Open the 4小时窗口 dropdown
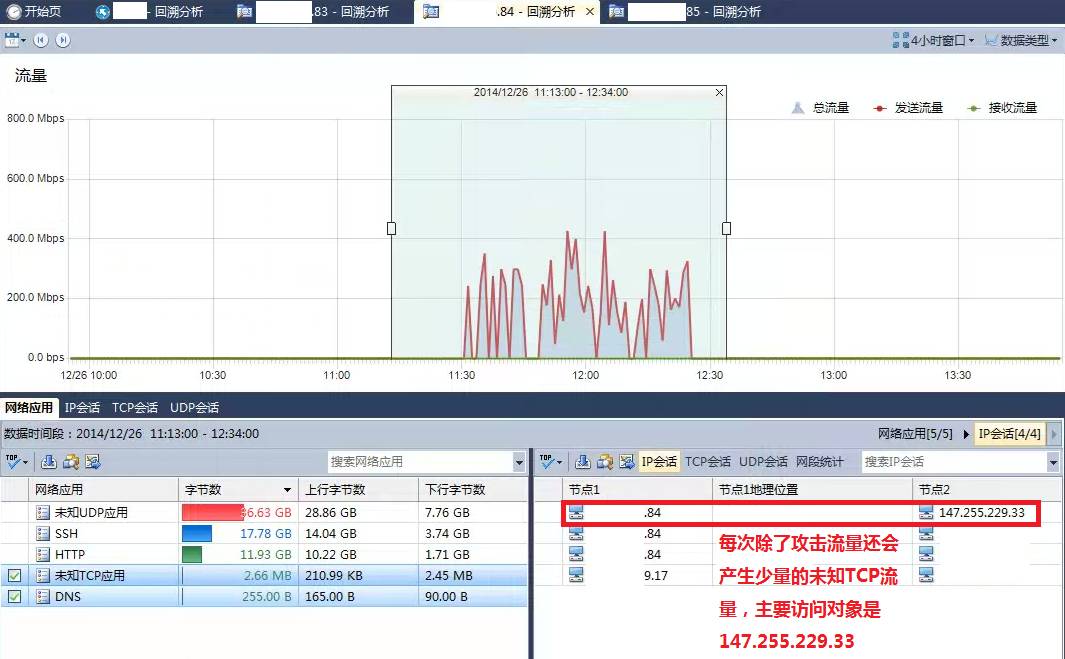This screenshot has width=1065, height=659. click(x=933, y=41)
